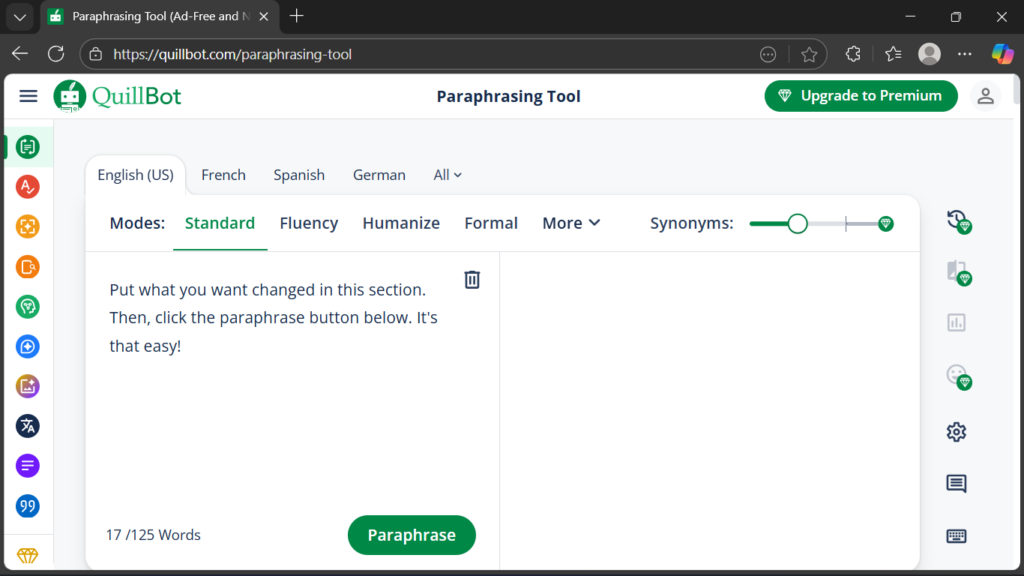Open tone suggestions (smiley icon)
The image size is (1024, 576).
pyautogui.click(x=956, y=377)
